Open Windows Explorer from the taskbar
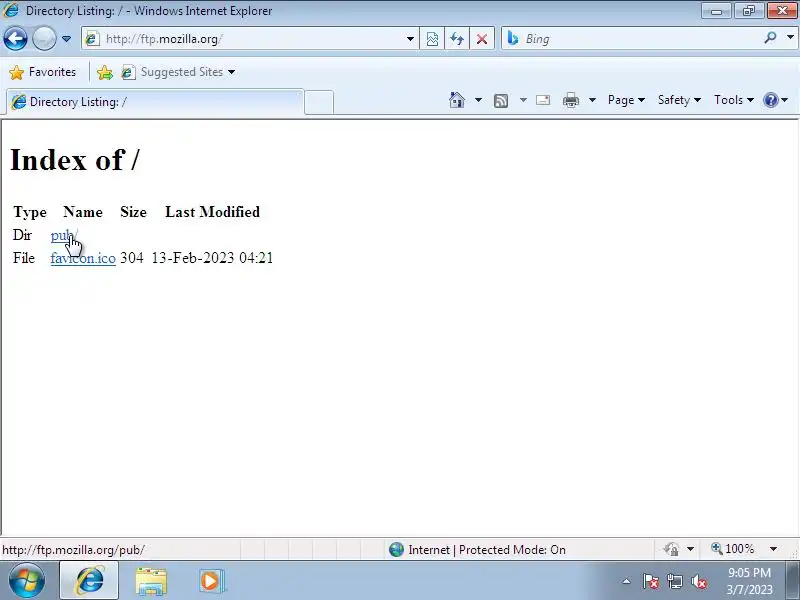The width and height of the screenshot is (800, 600). click(x=151, y=581)
